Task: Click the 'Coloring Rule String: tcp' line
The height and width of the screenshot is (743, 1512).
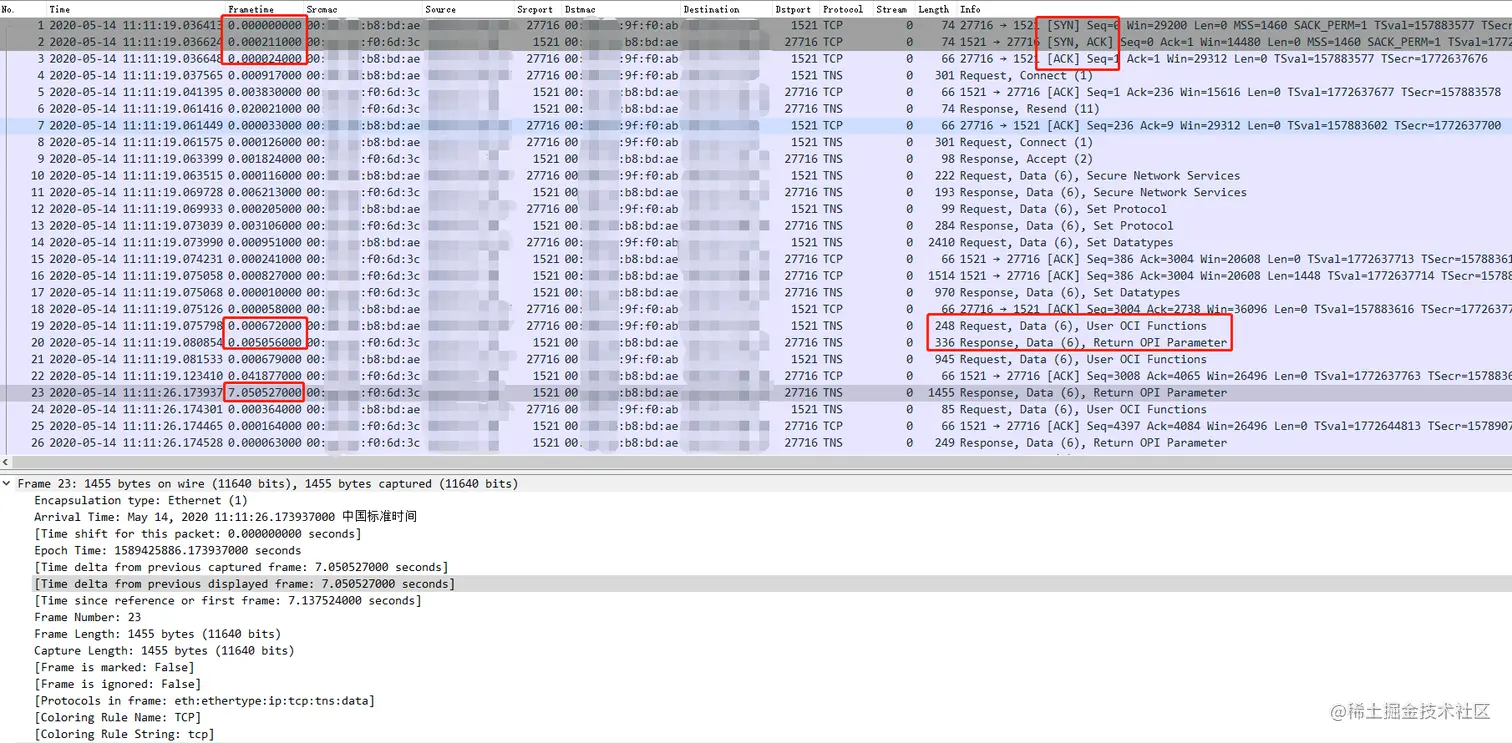Action: point(124,734)
